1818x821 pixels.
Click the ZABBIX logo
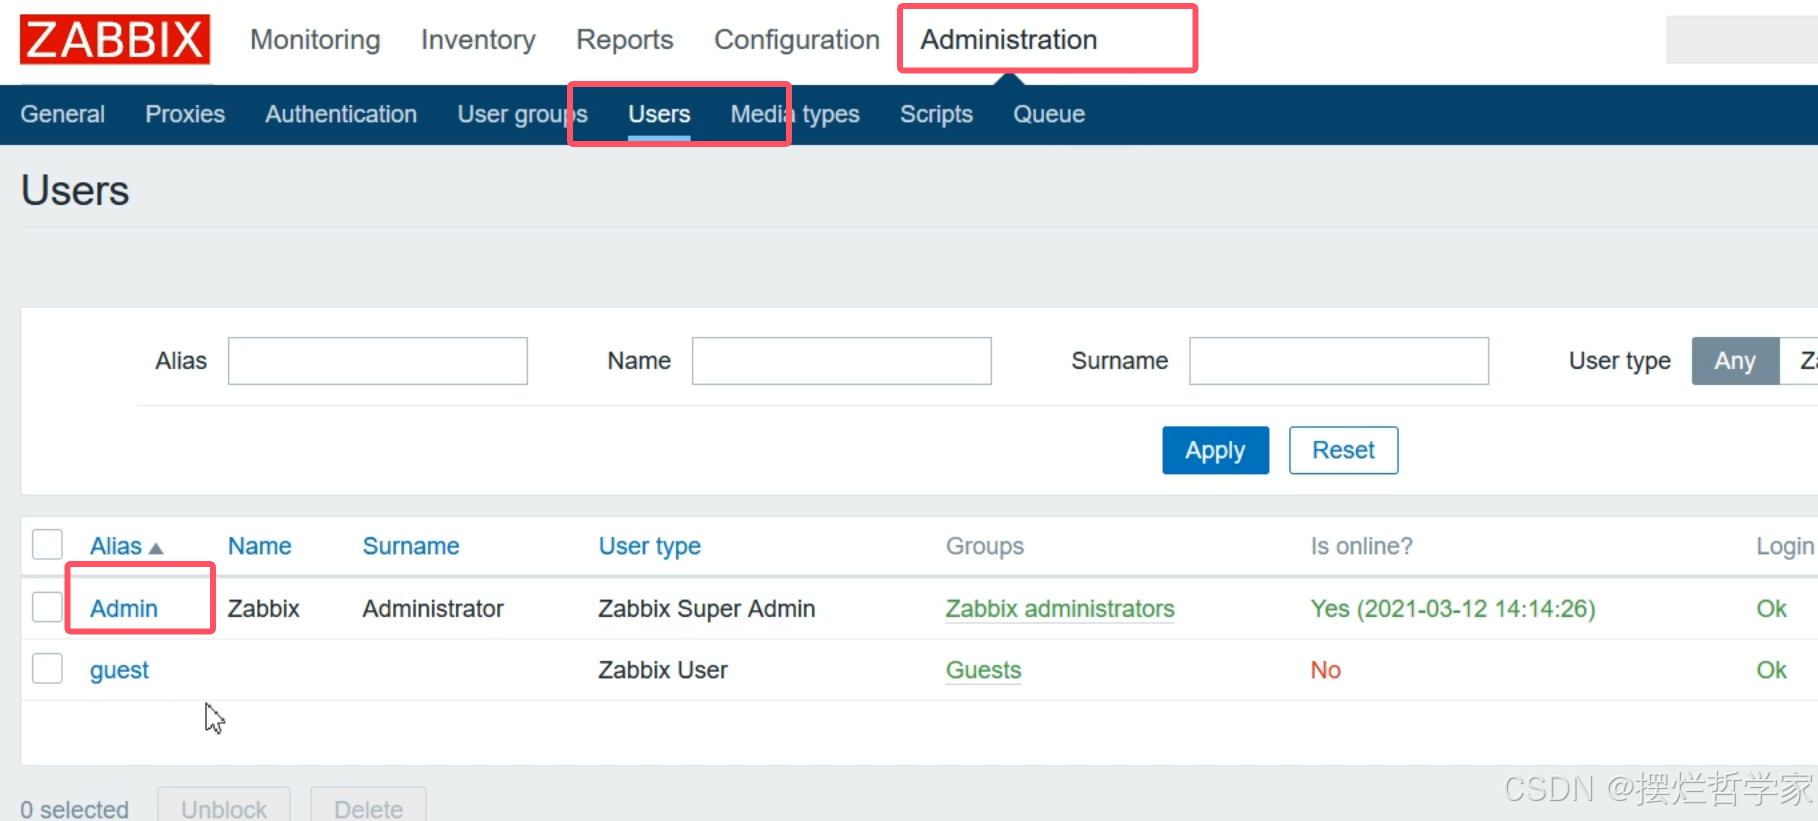[115, 40]
